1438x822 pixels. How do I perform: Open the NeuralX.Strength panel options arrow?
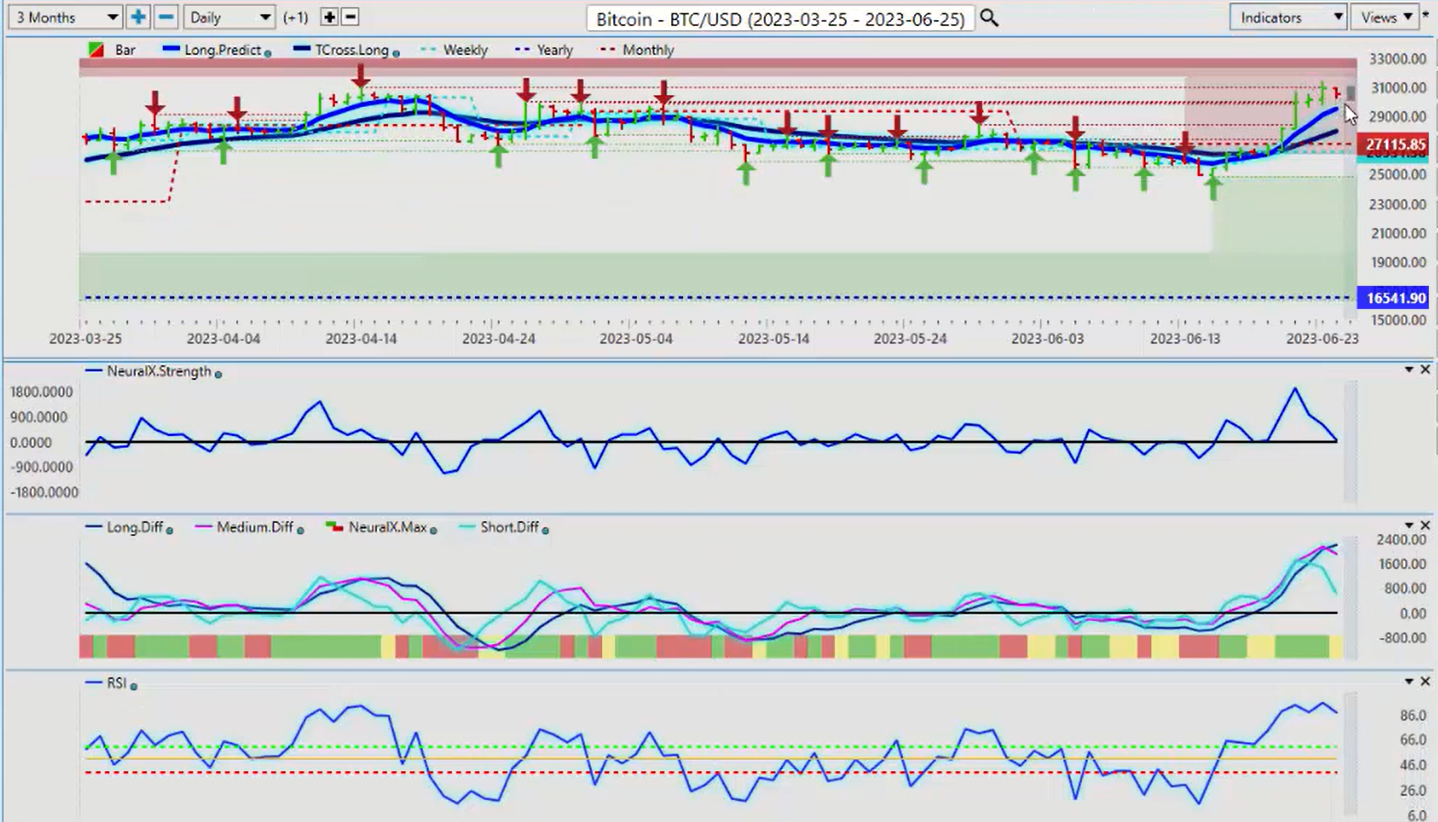click(1410, 370)
